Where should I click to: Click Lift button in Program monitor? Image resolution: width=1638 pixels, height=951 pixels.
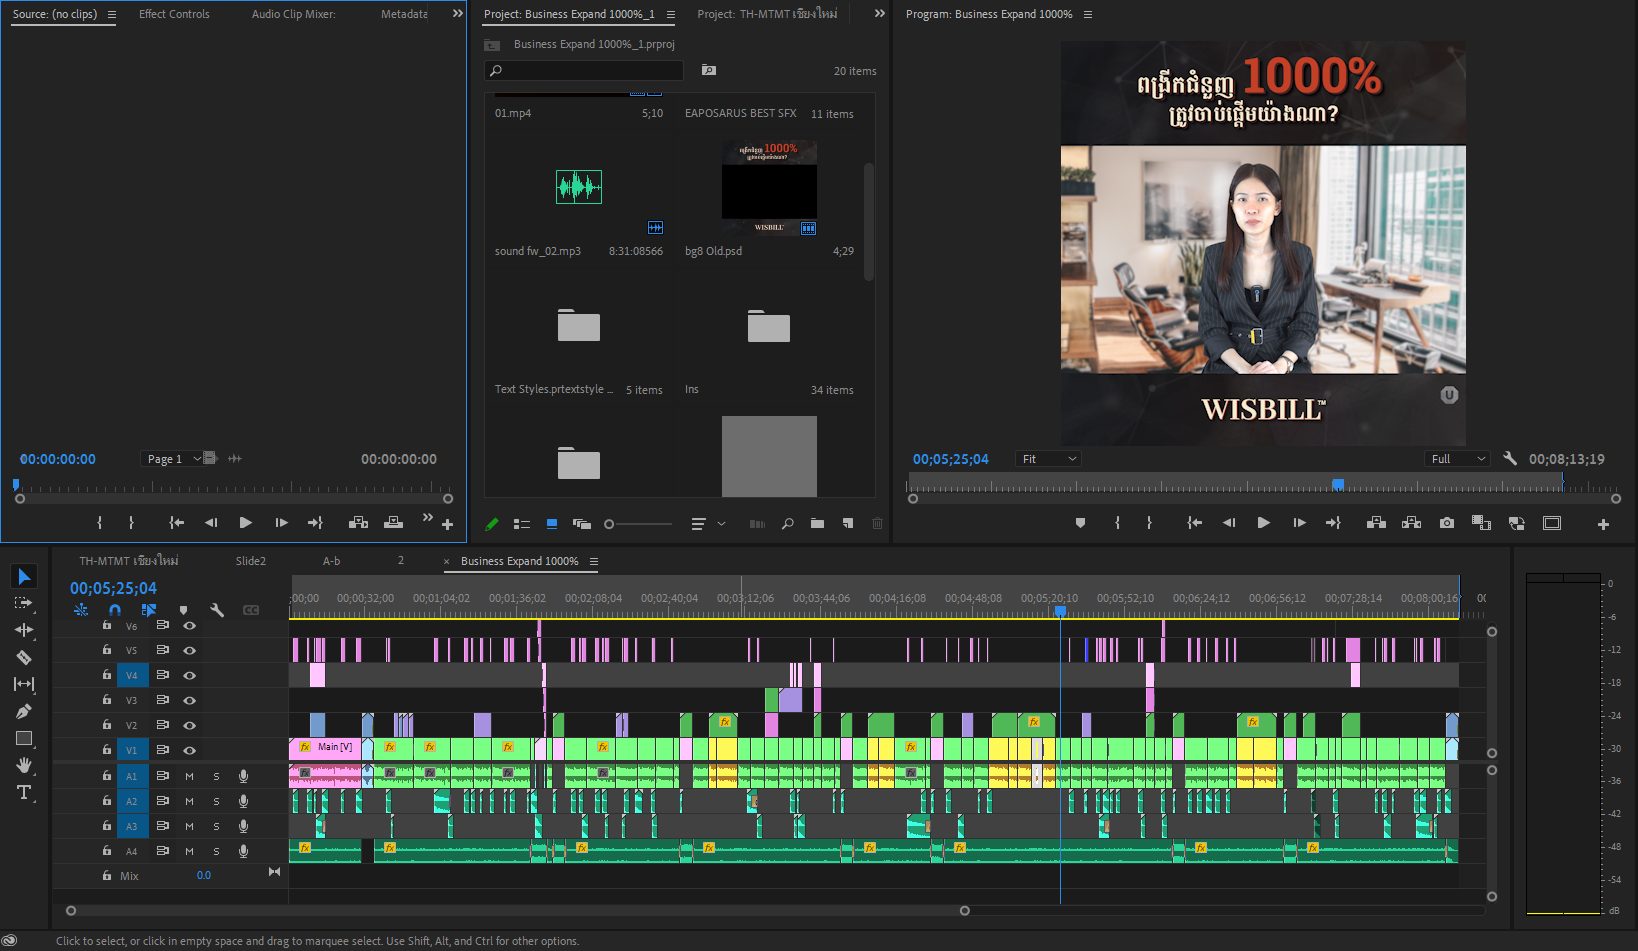point(1376,523)
